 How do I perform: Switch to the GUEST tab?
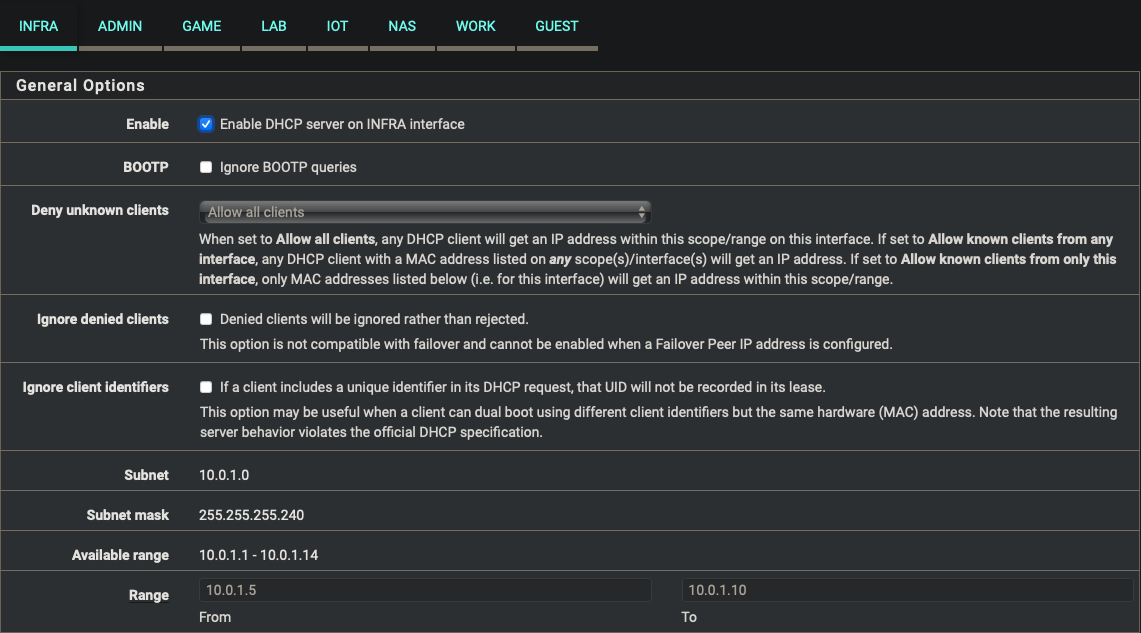[556, 25]
